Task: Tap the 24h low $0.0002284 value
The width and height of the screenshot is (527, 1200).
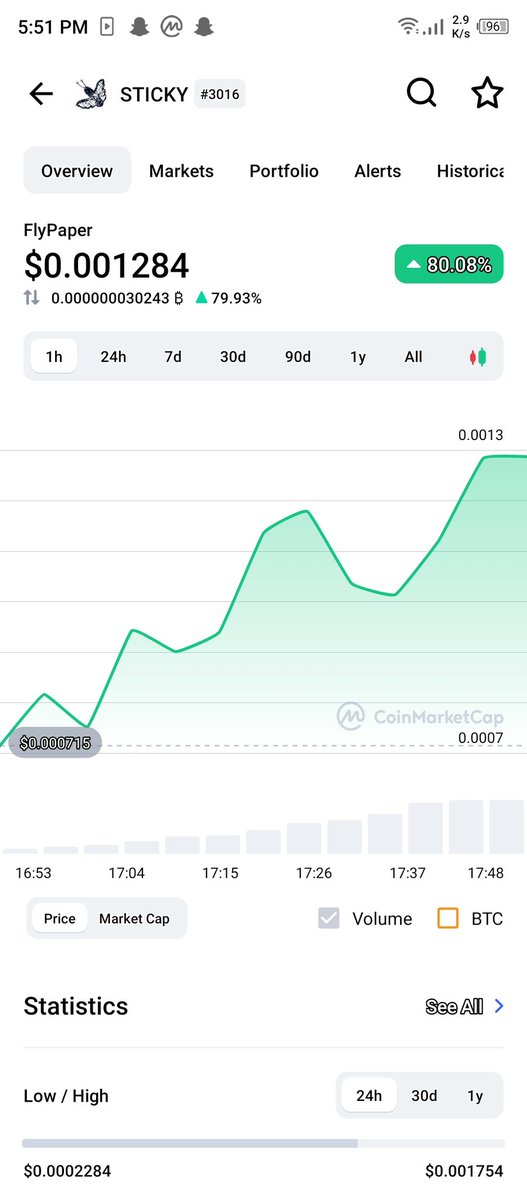Action: coord(67,1171)
